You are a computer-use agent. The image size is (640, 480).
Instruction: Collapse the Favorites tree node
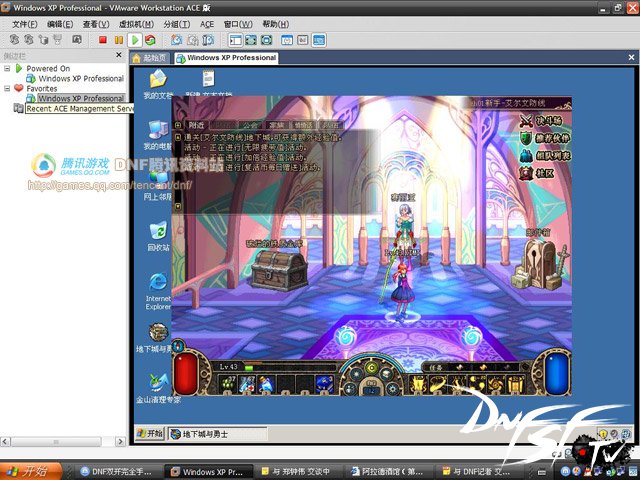click(8, 88)
